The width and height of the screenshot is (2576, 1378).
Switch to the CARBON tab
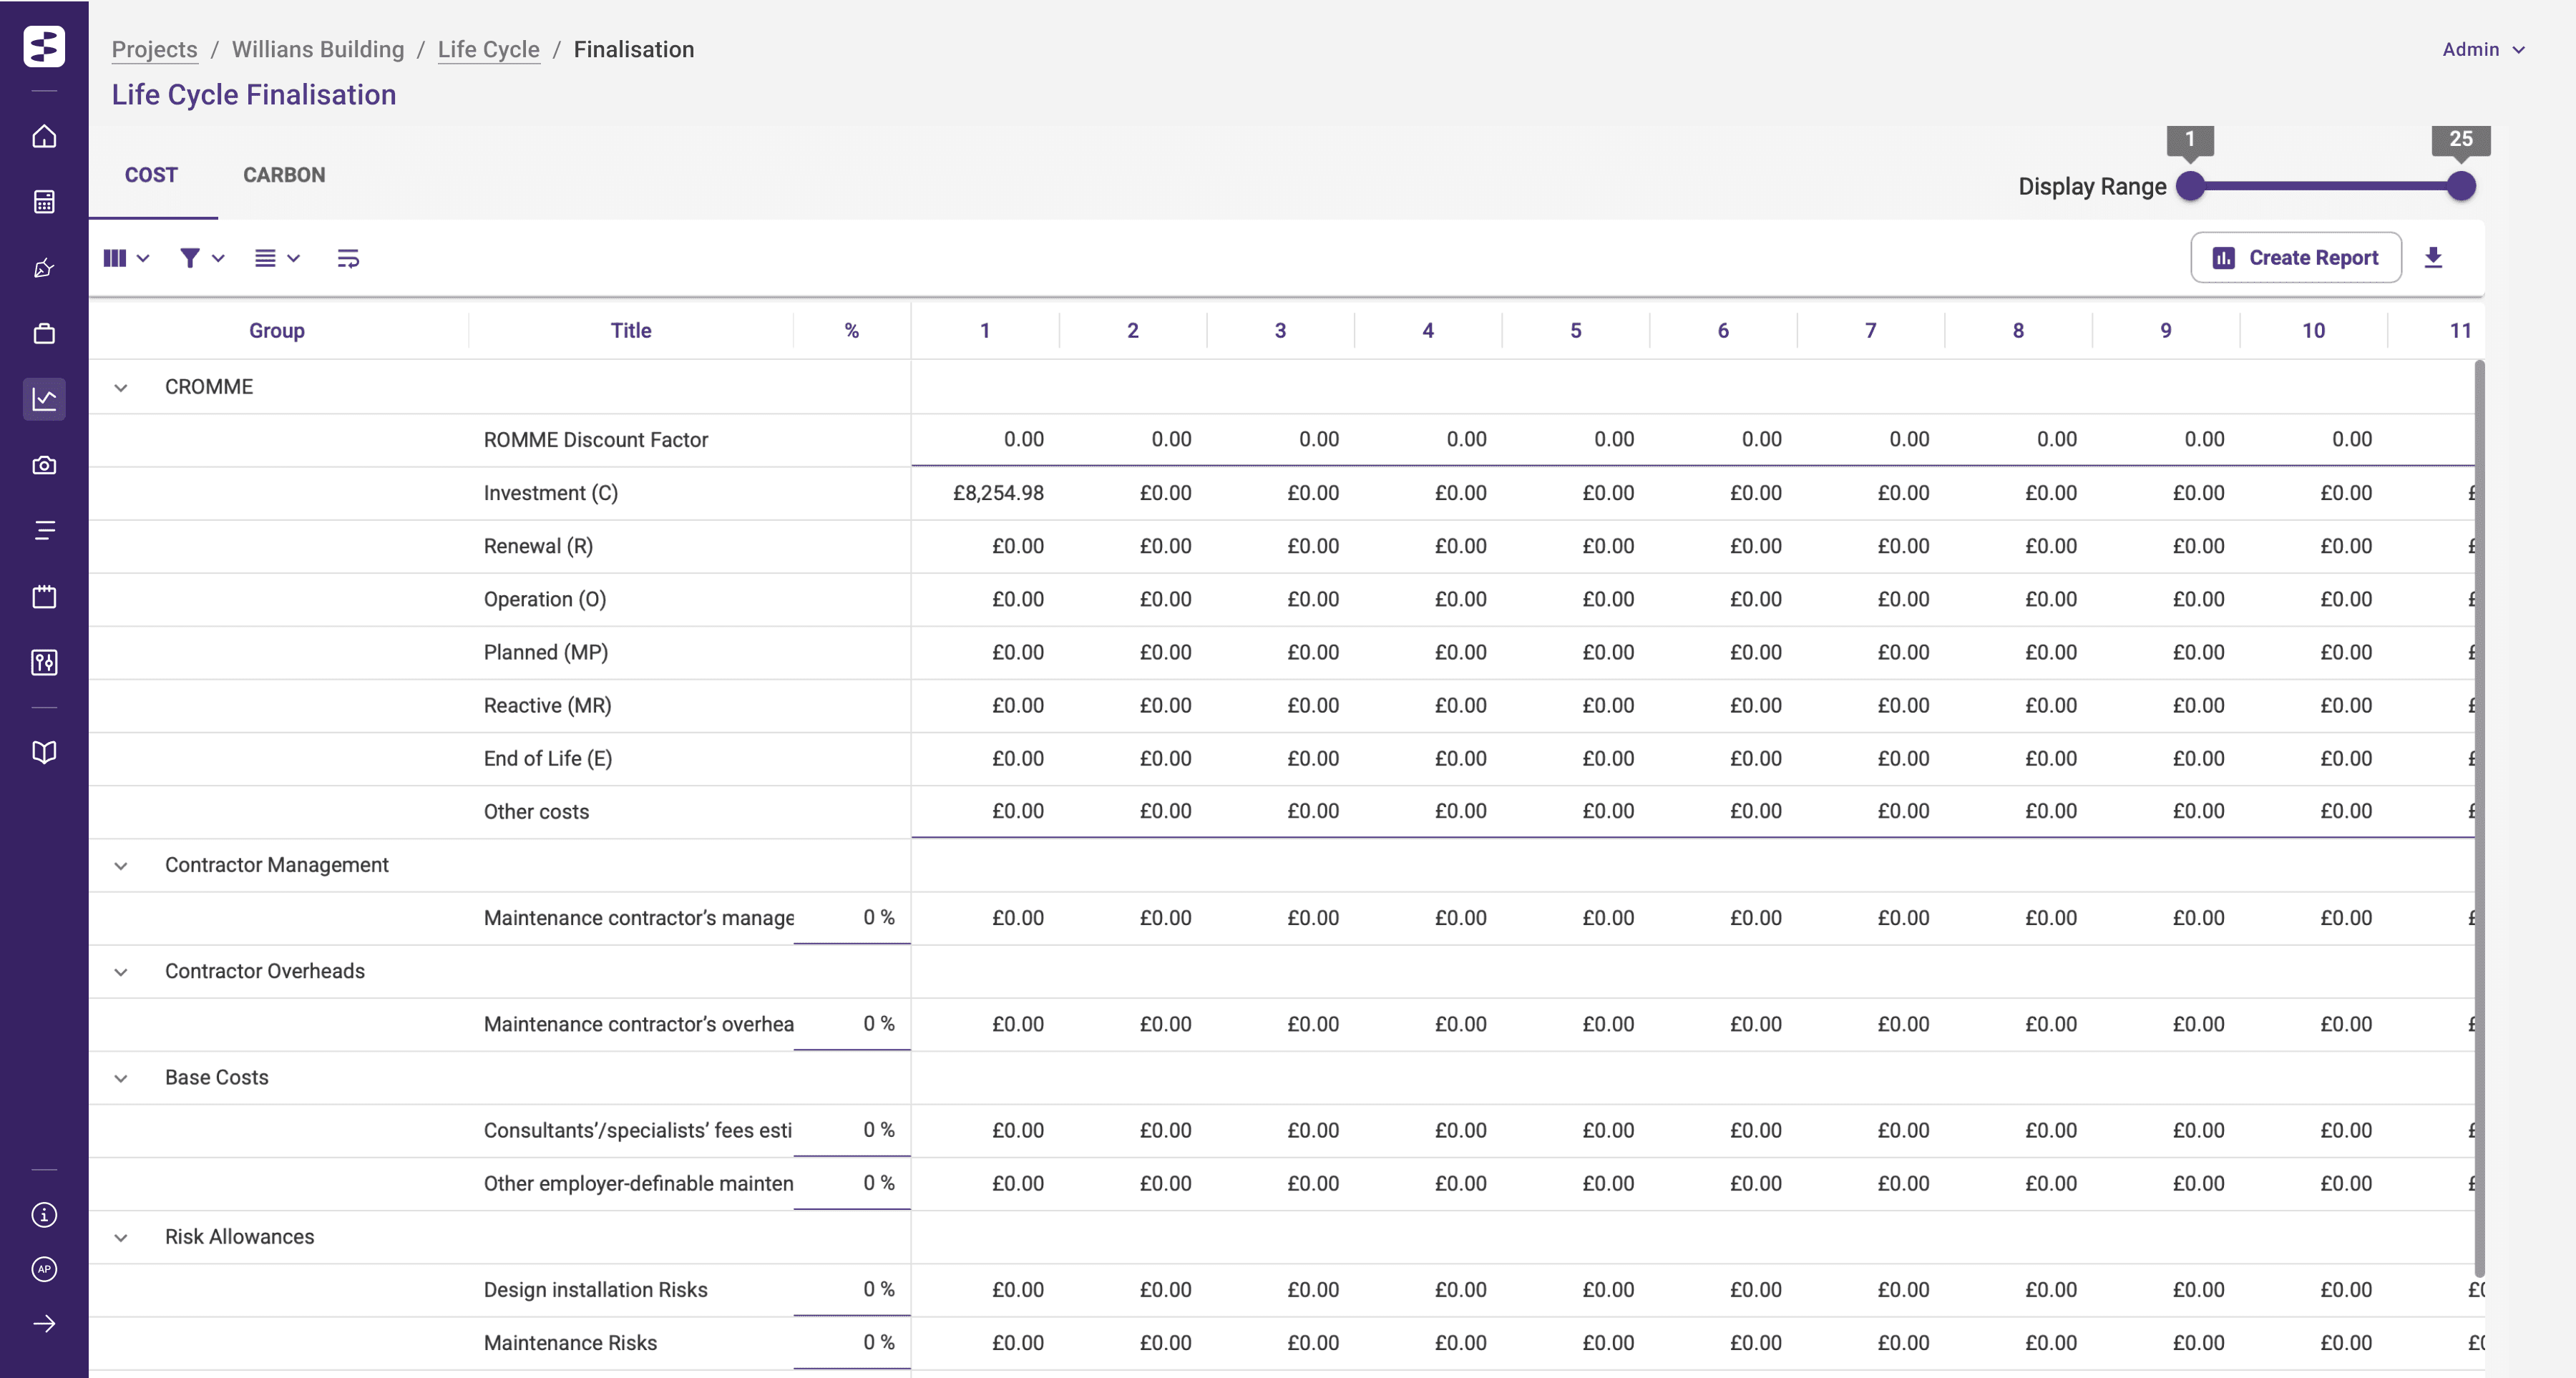(x=284, y=175)
